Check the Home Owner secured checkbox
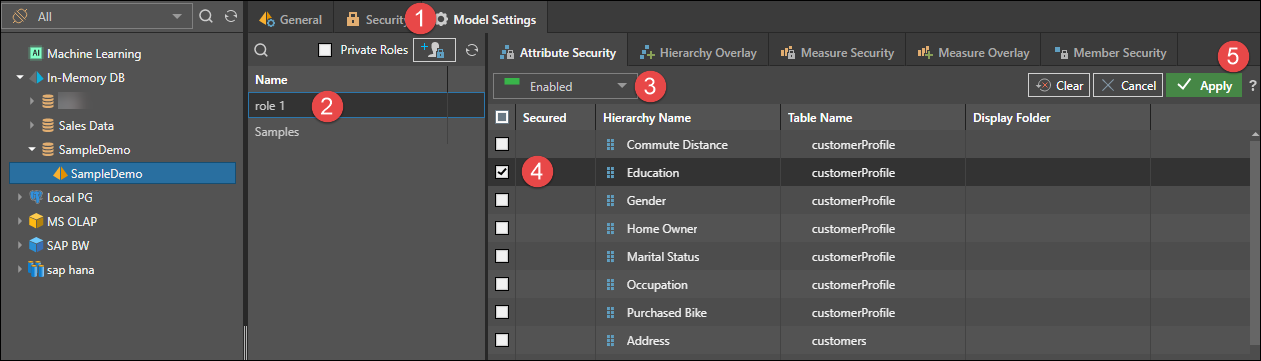 coord(502,229)
